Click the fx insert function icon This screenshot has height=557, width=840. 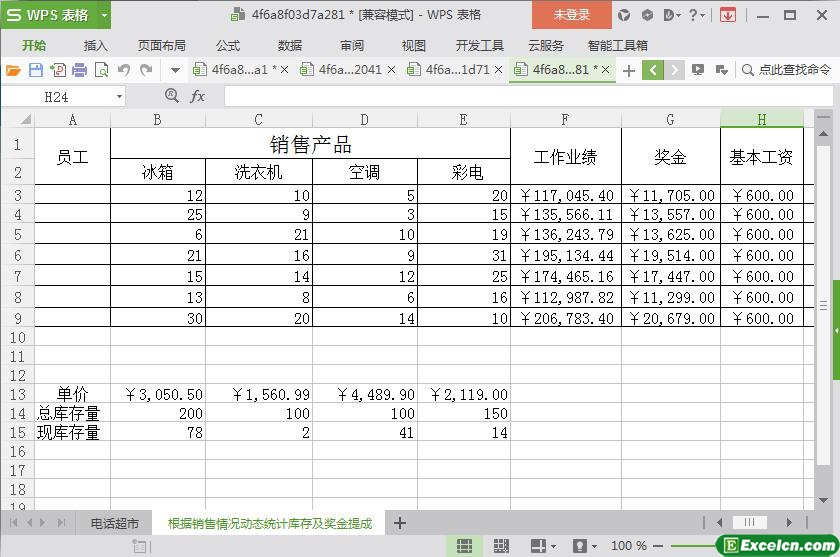[197, 96]
